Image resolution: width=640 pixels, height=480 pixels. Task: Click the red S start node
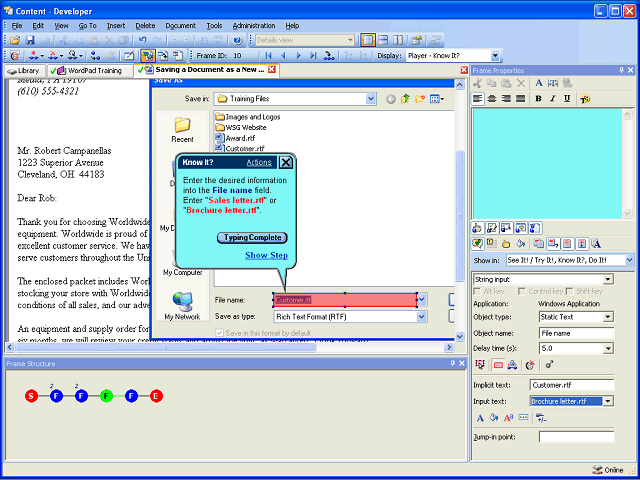point(31,396)
